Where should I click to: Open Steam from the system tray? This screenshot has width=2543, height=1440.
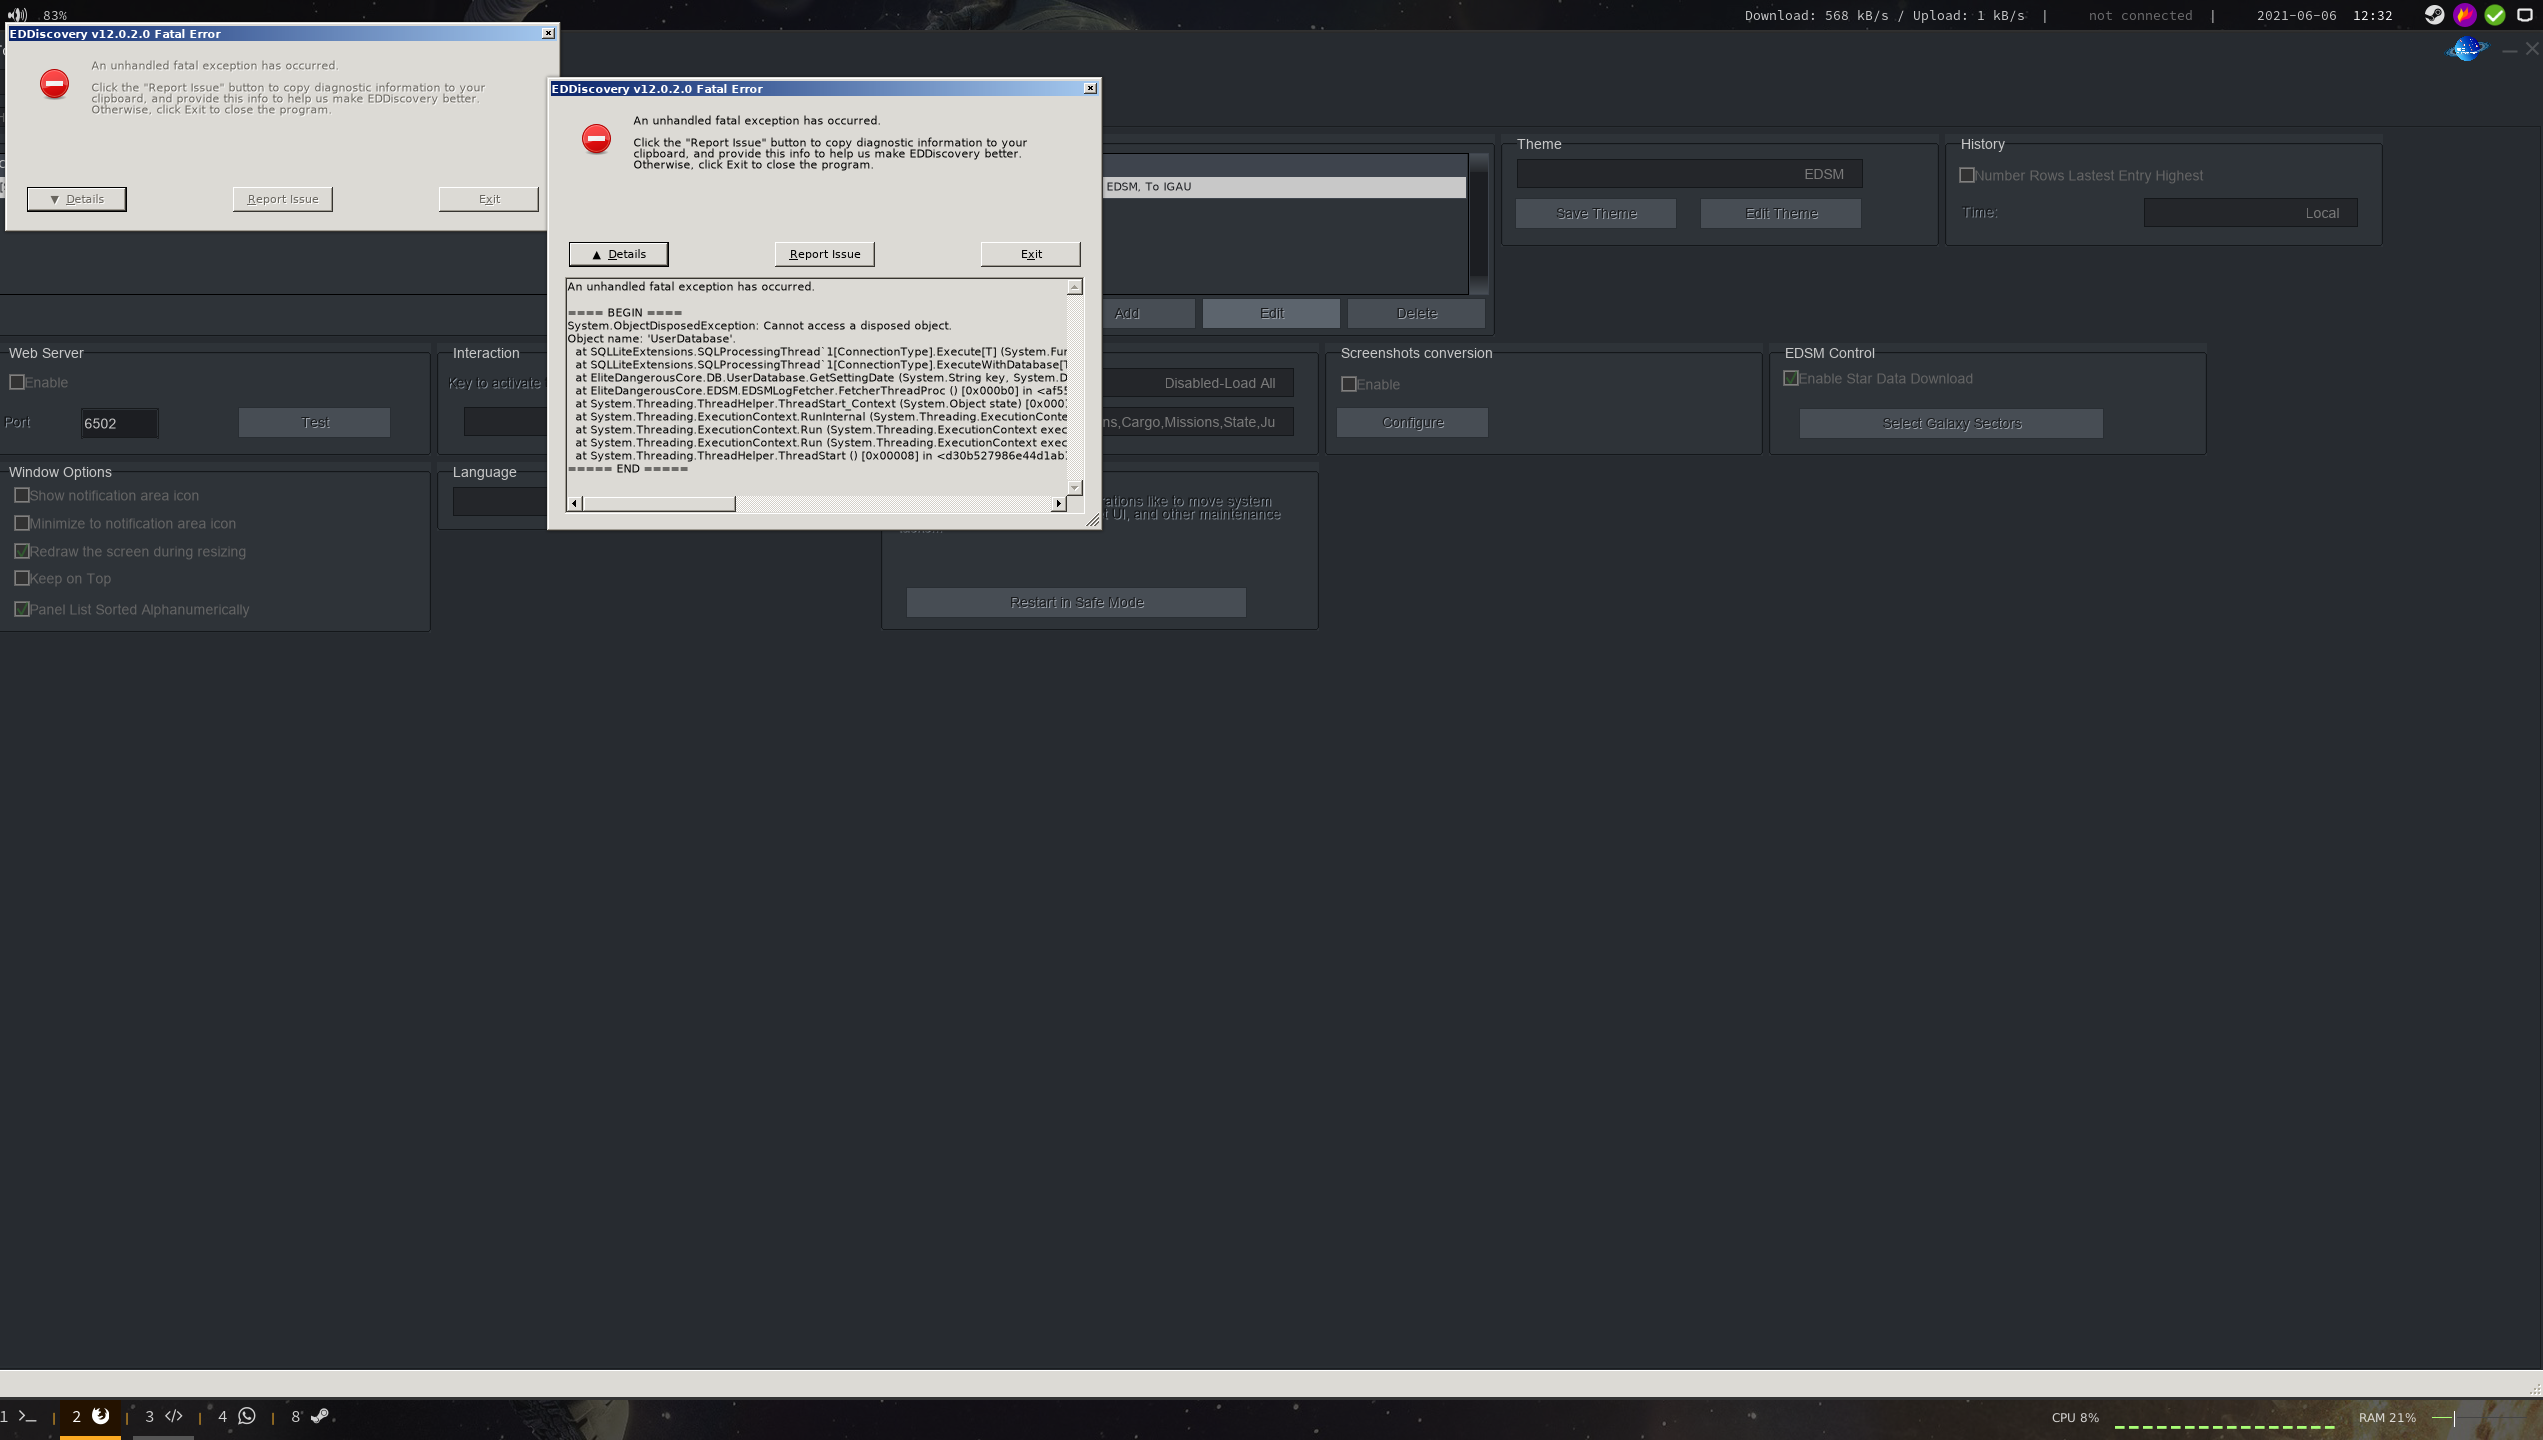pos(2432,15)
